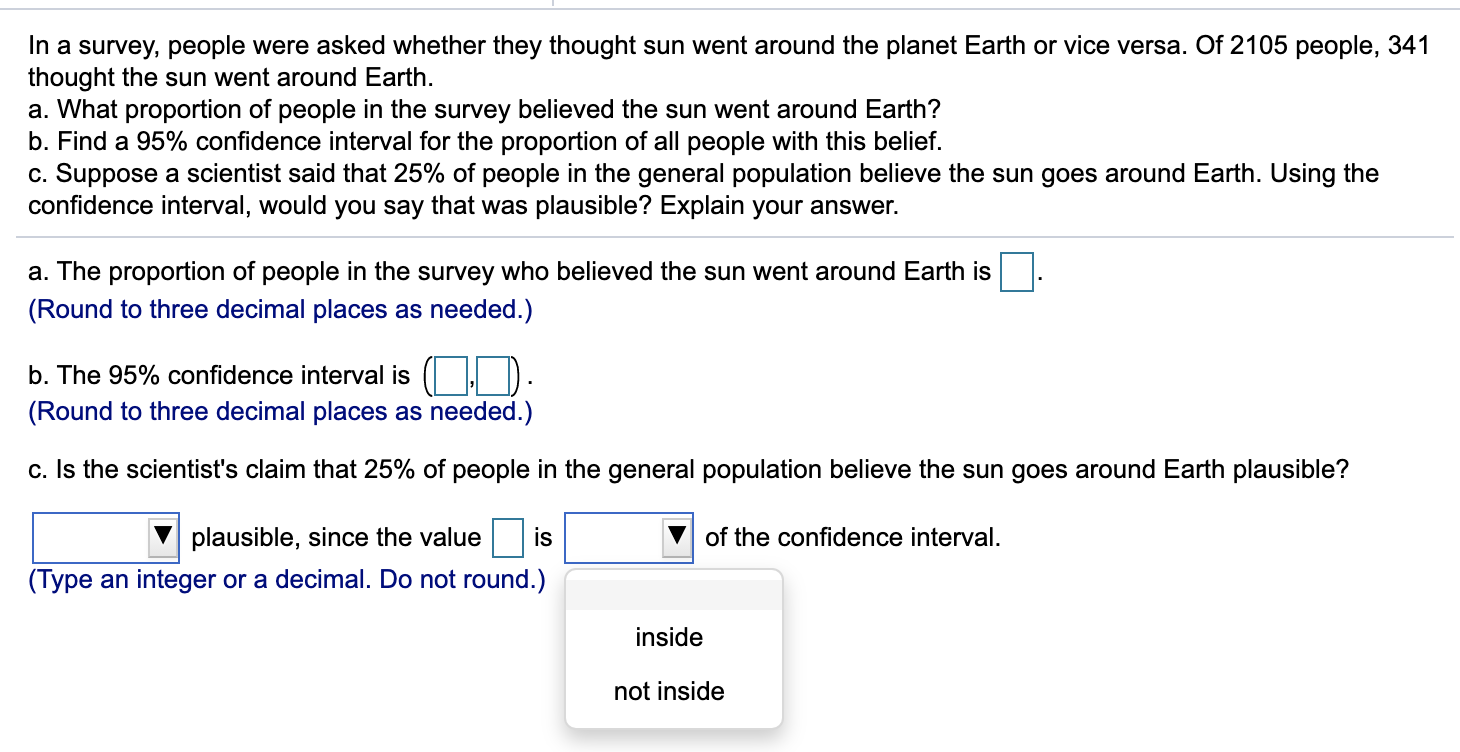Click the value box after "since the value"

(x=508, y=536)
